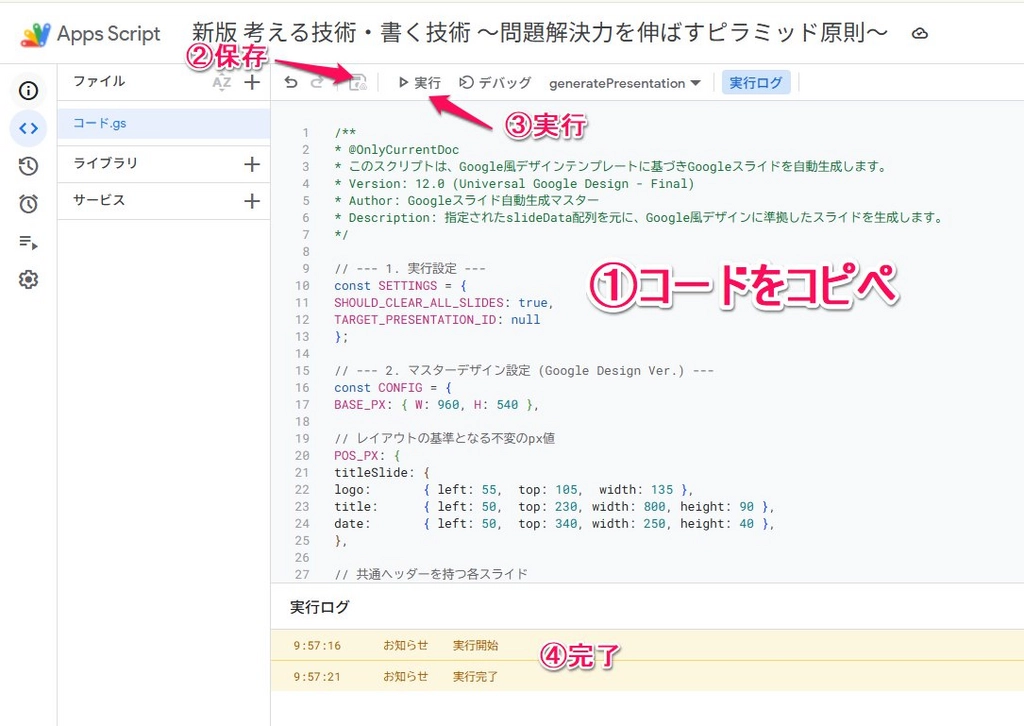The height and width of the screenshot is (726, 1024).
Task: Place cursor on TARGET_PRESENTATION_ID: null line
Action: pos(437,320)
